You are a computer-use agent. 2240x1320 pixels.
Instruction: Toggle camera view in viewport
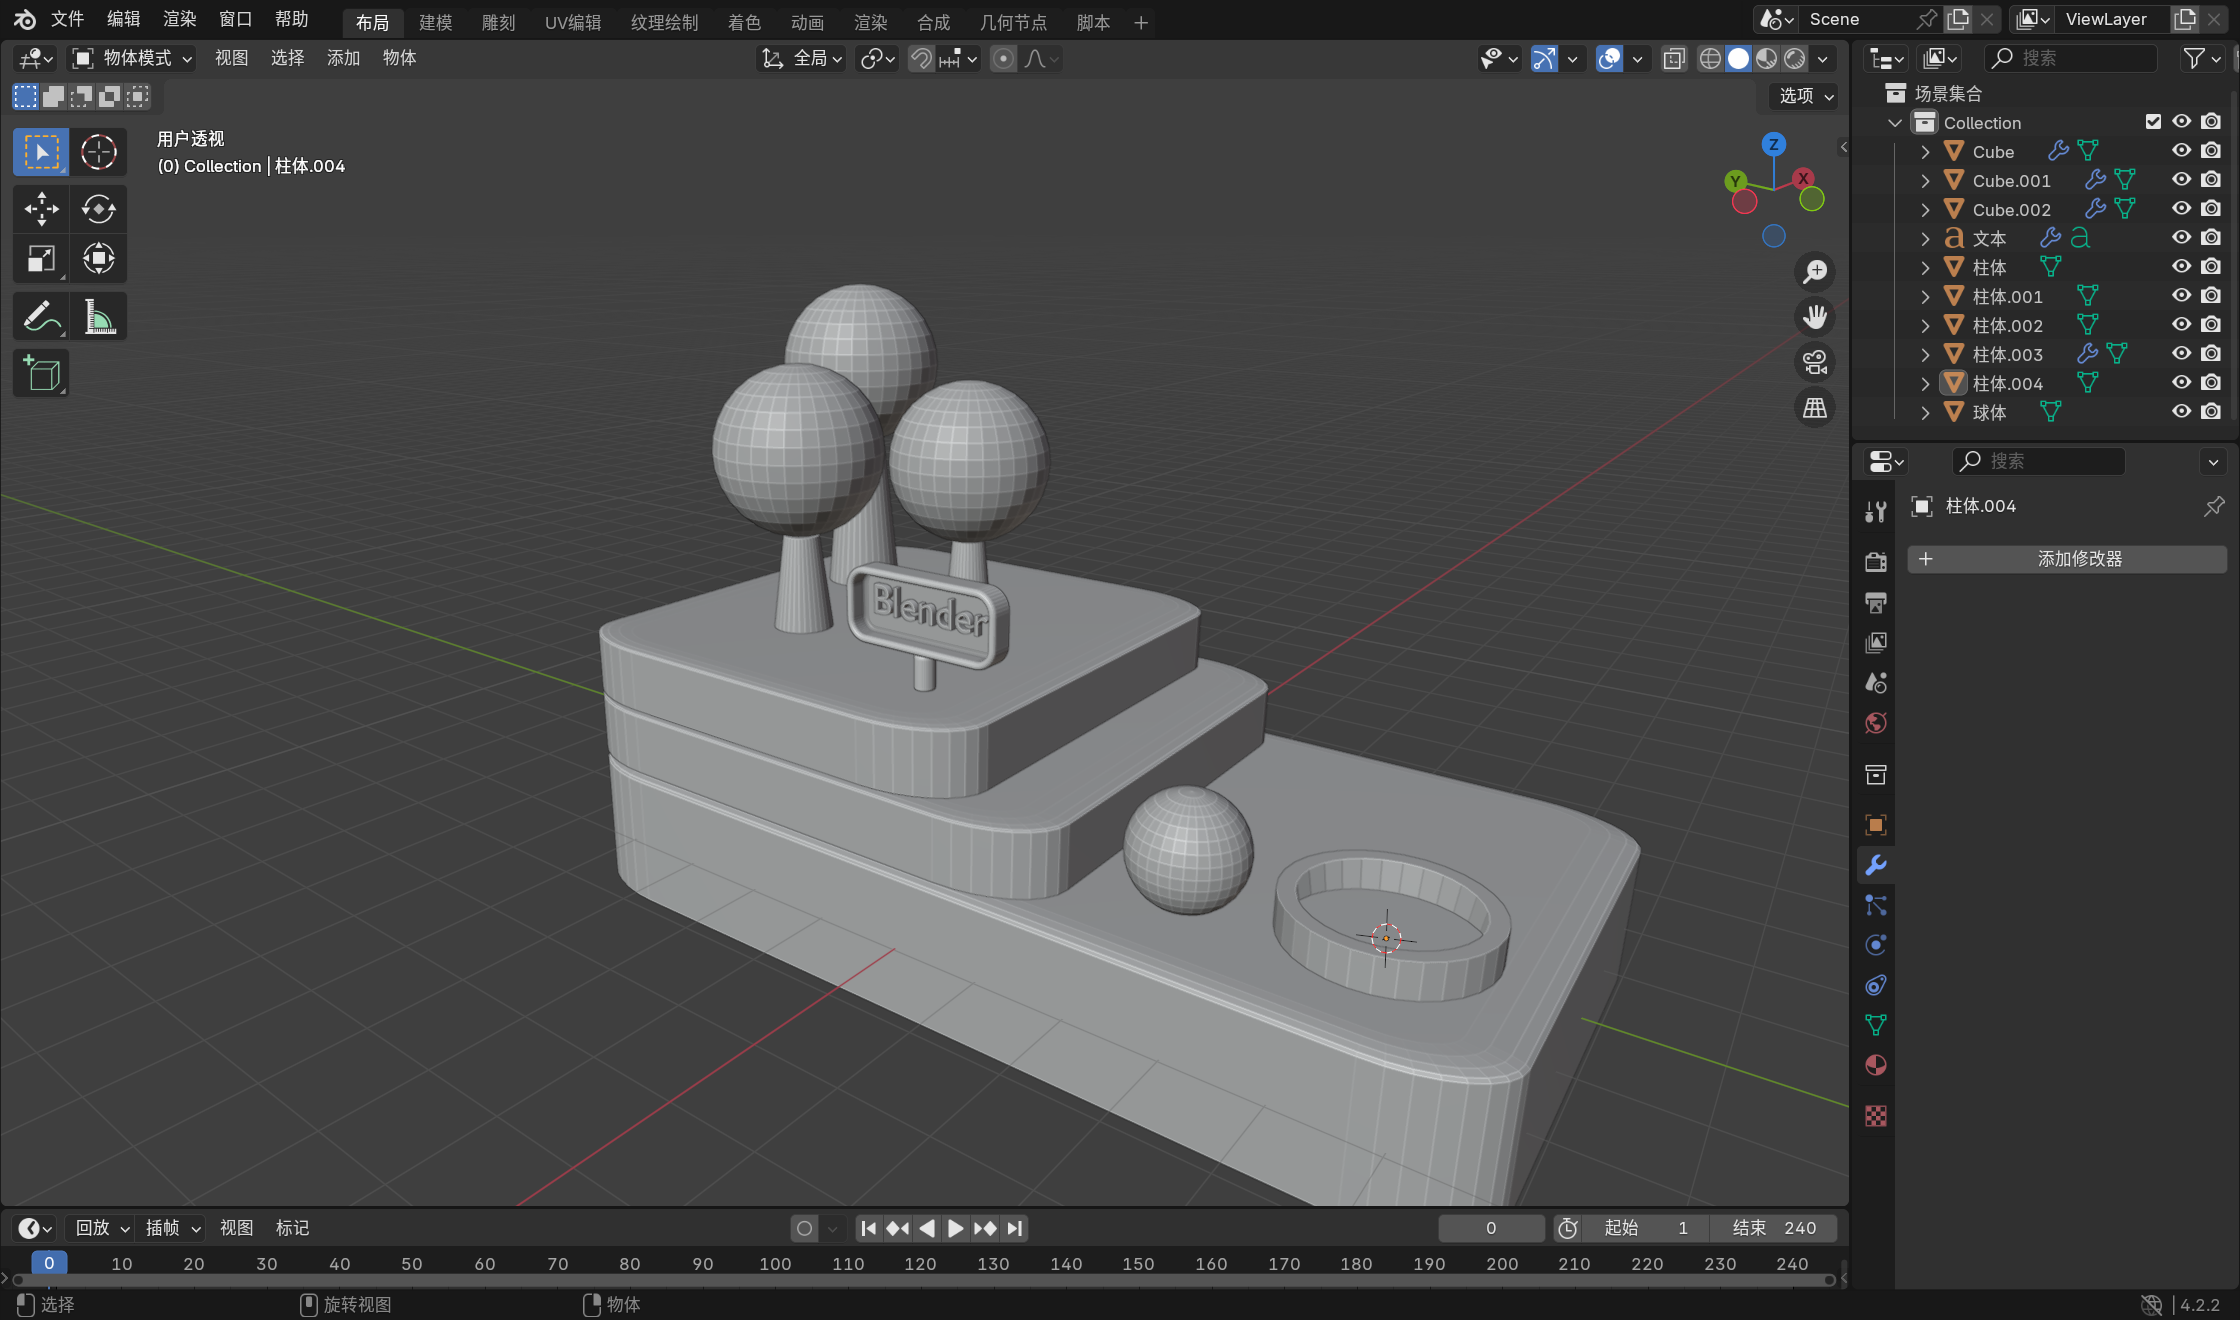click(1814, 362)
